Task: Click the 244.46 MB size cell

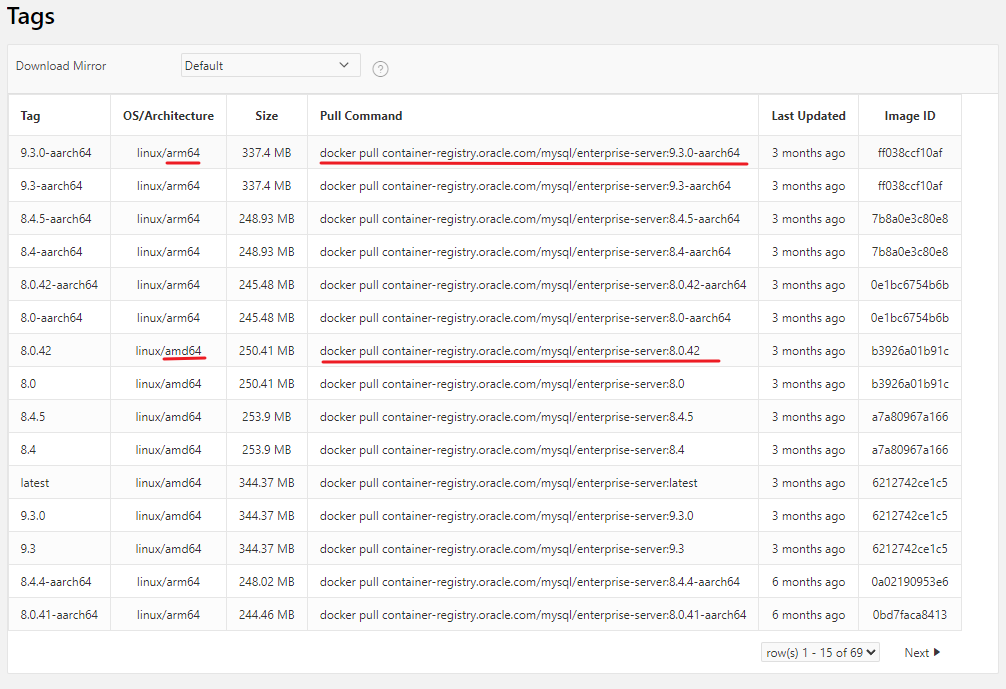Action: [x=266, y=615]
